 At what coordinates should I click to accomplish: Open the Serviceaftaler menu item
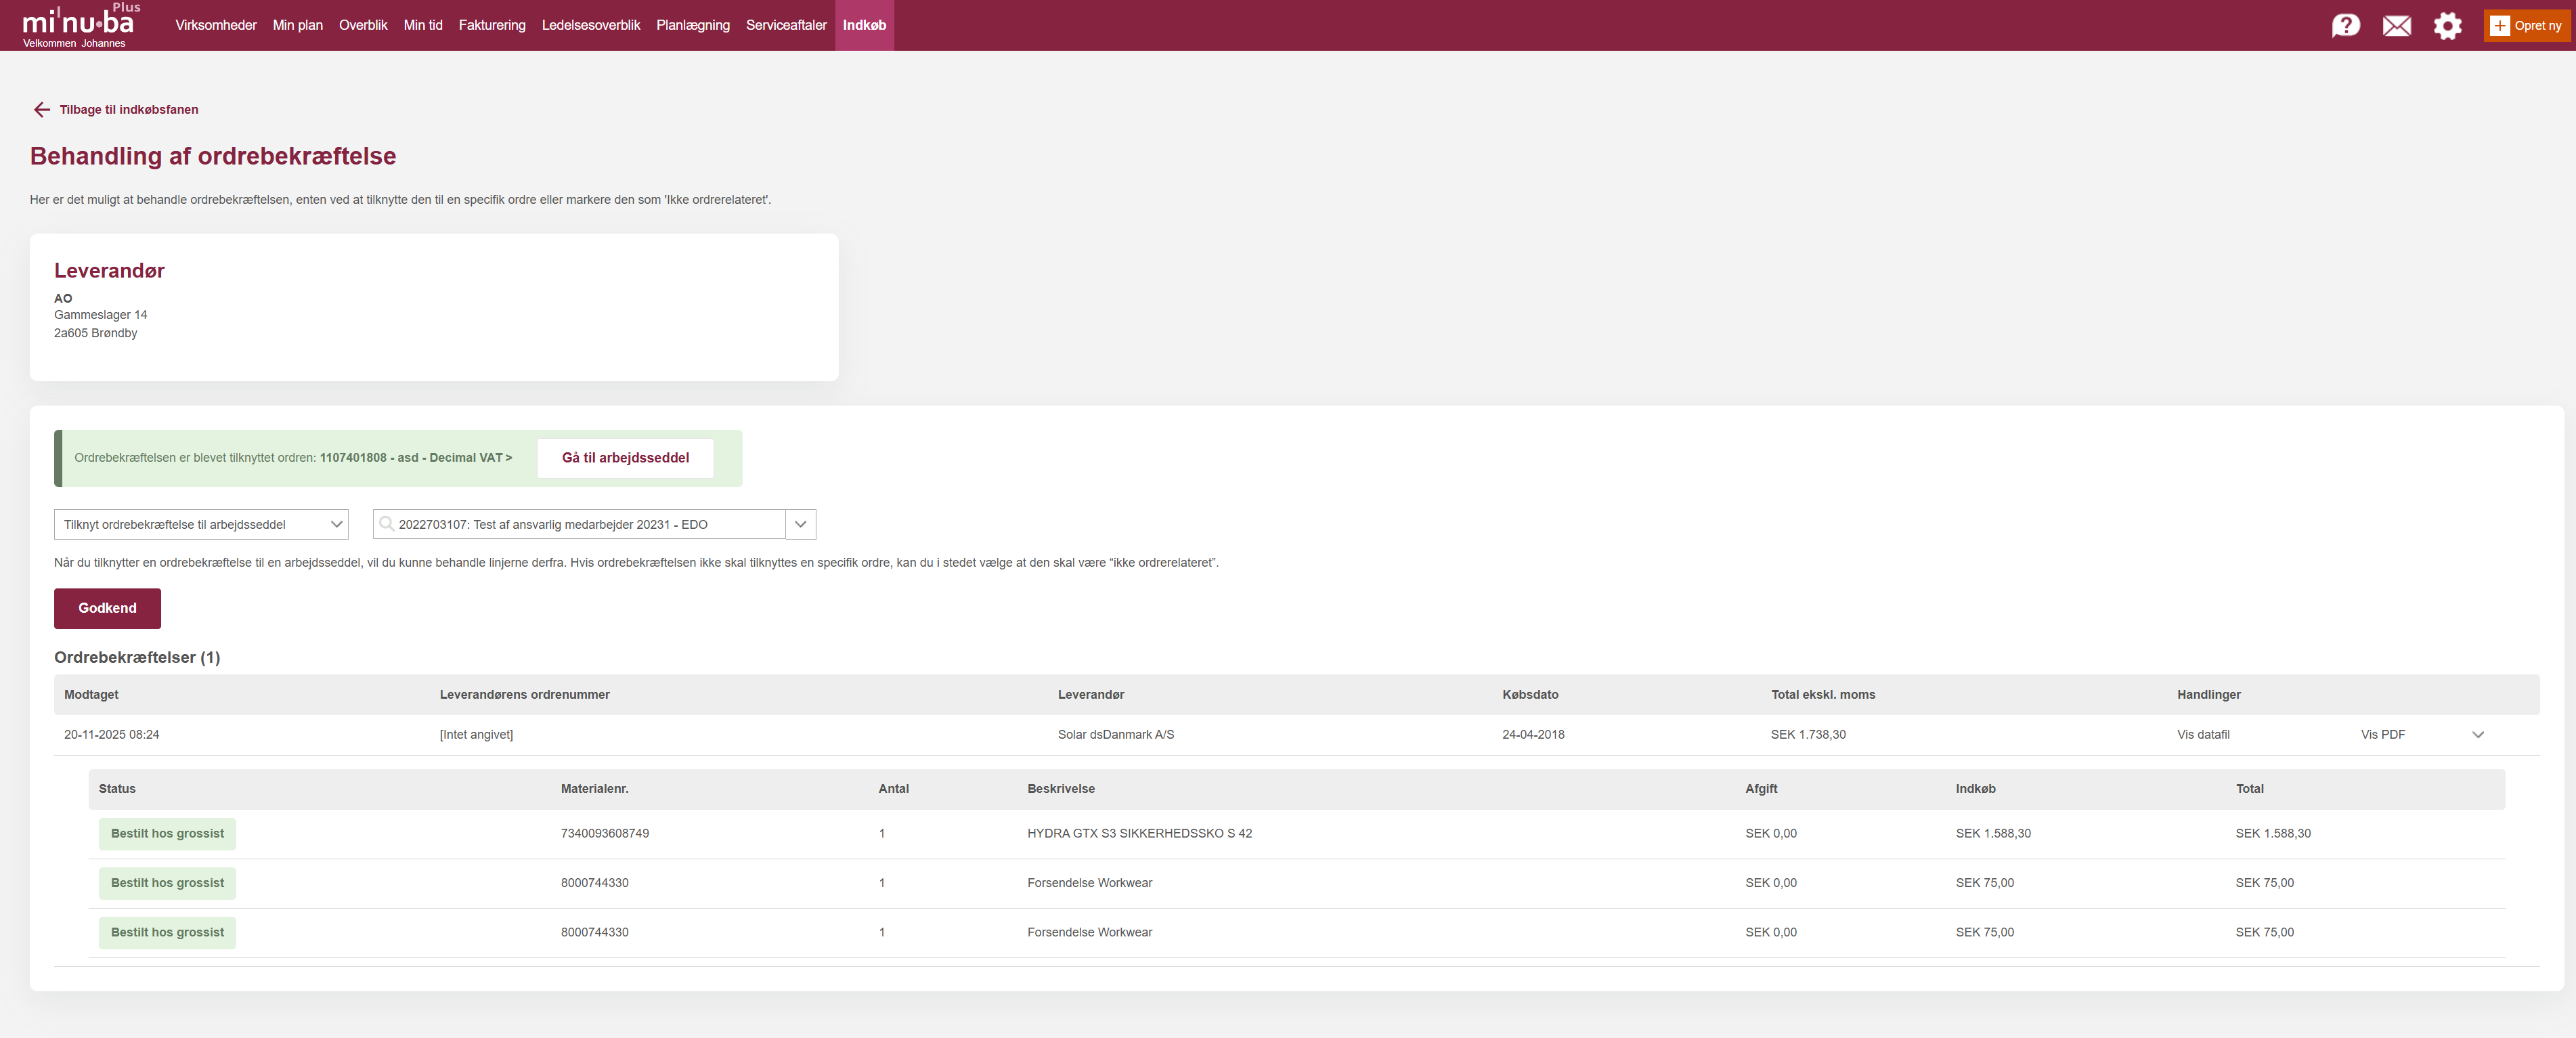[785, 25]
